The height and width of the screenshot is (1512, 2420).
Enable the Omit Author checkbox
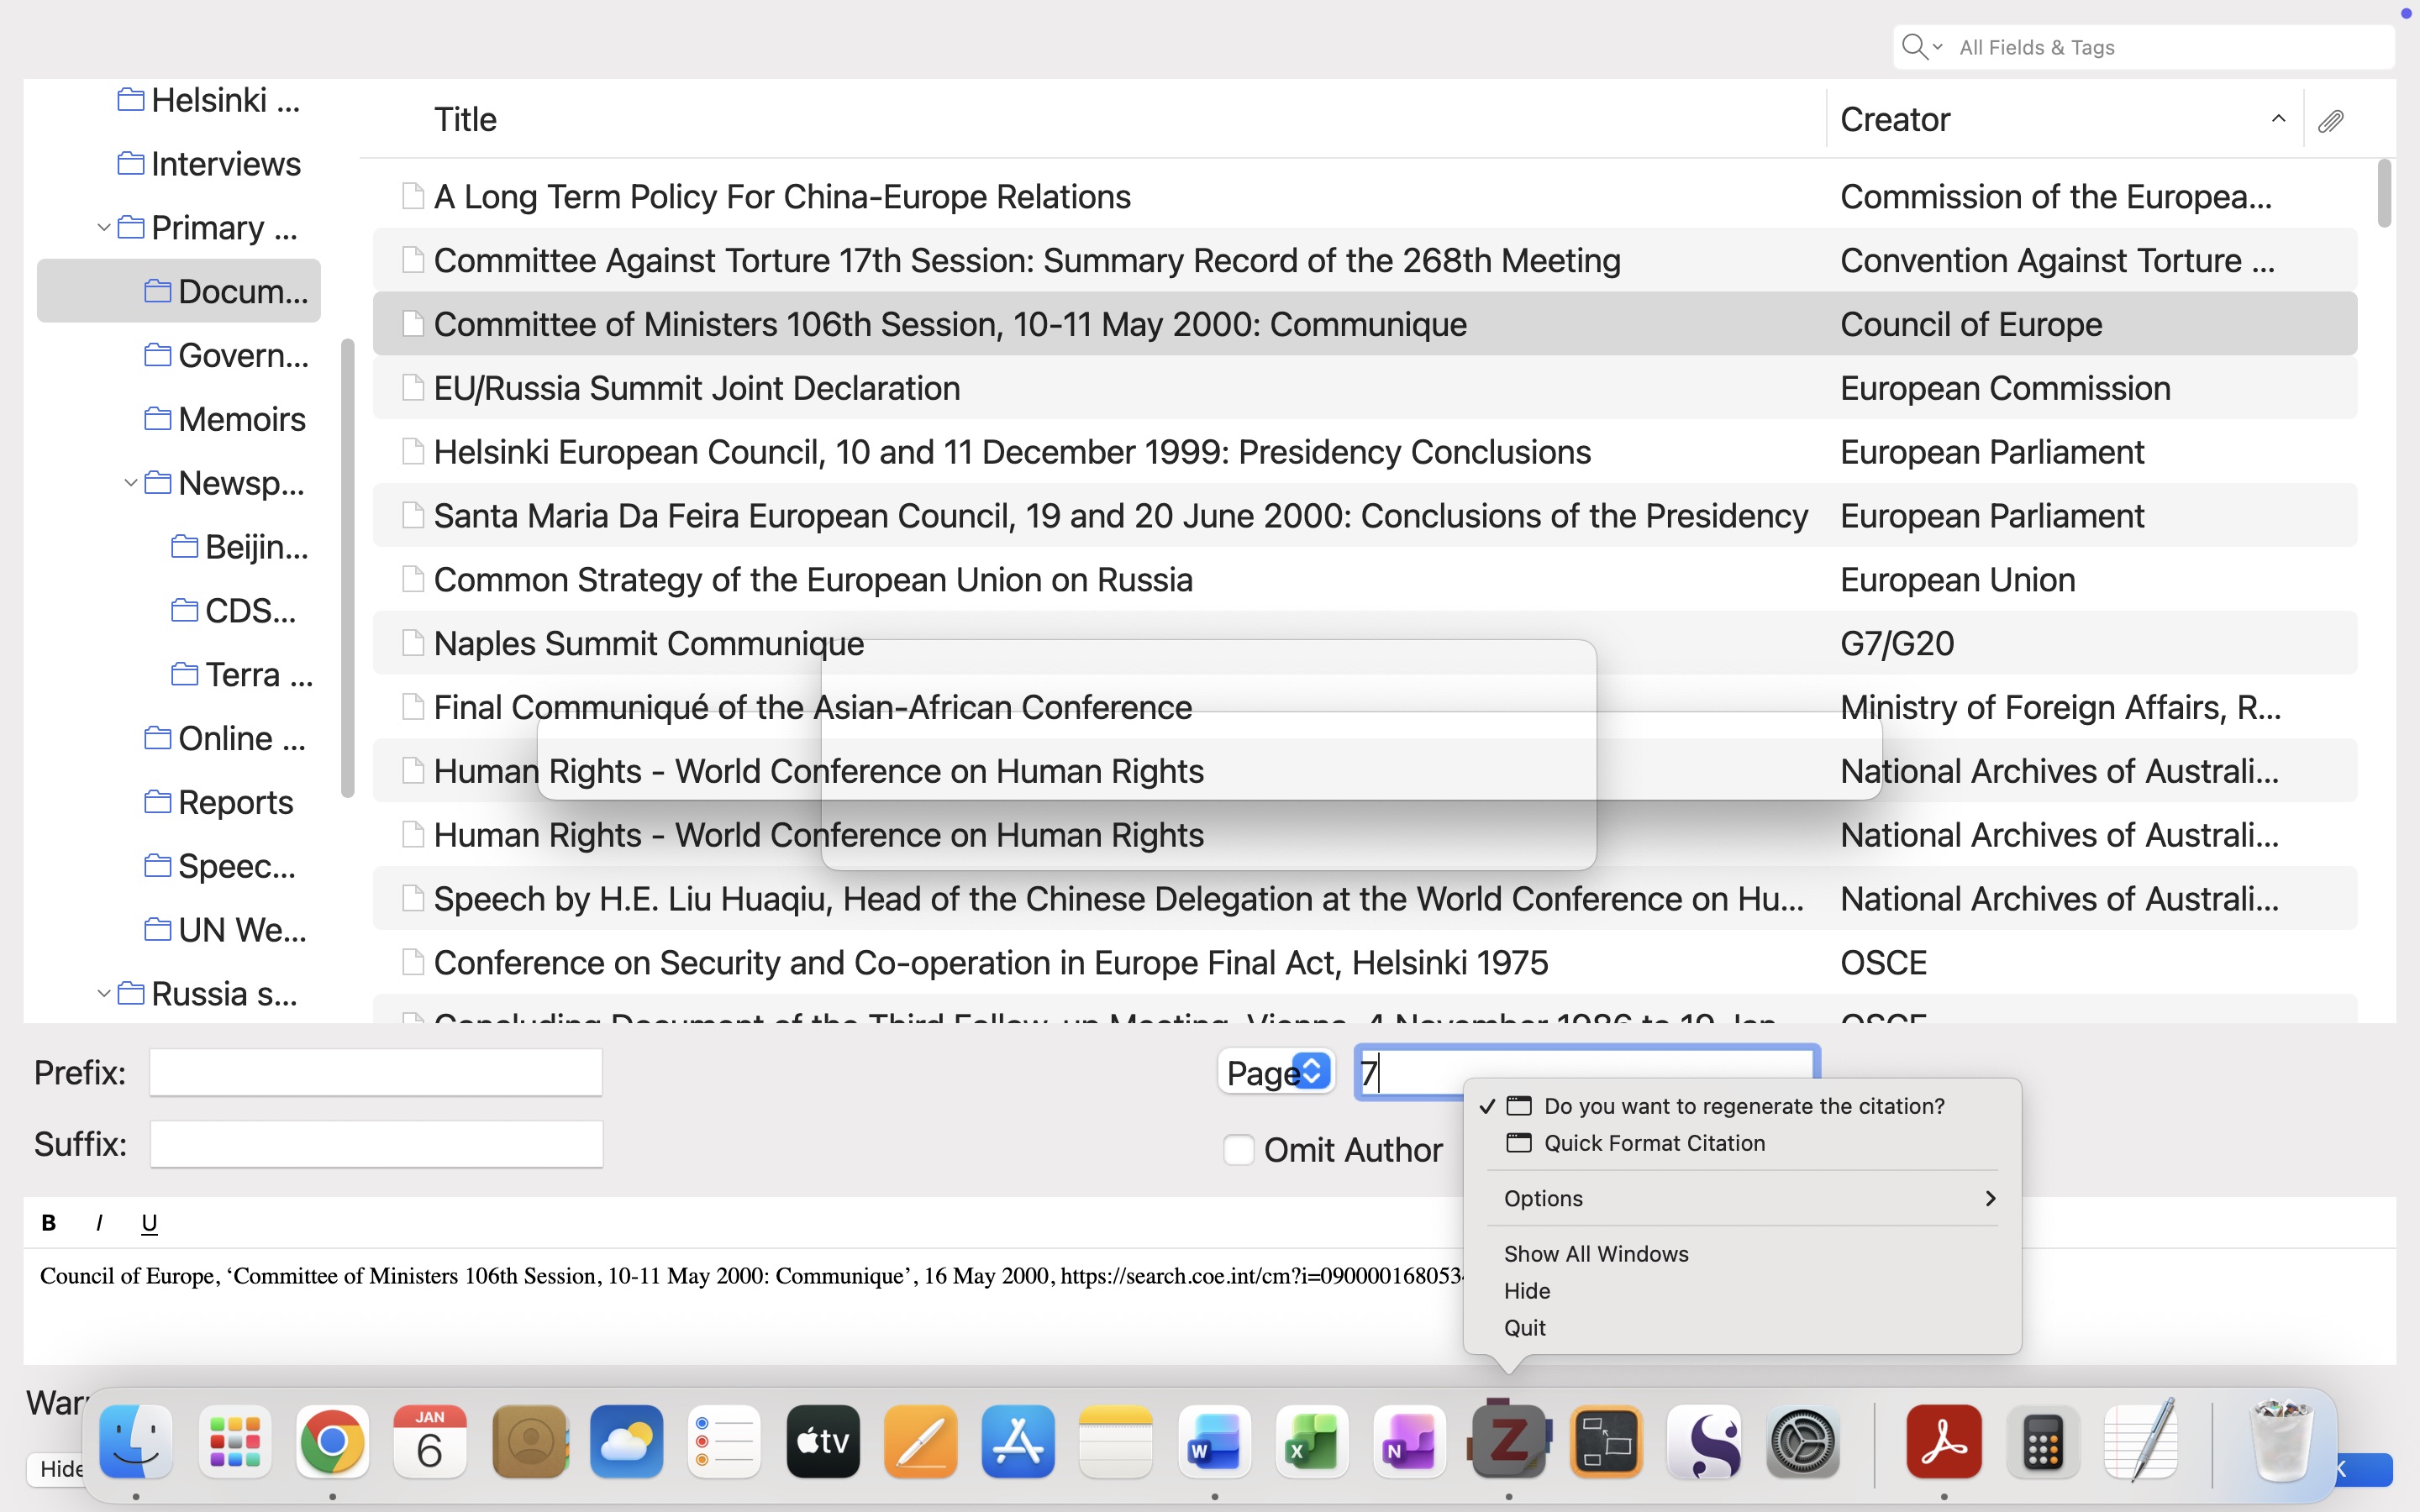tap(1238, 1150)
